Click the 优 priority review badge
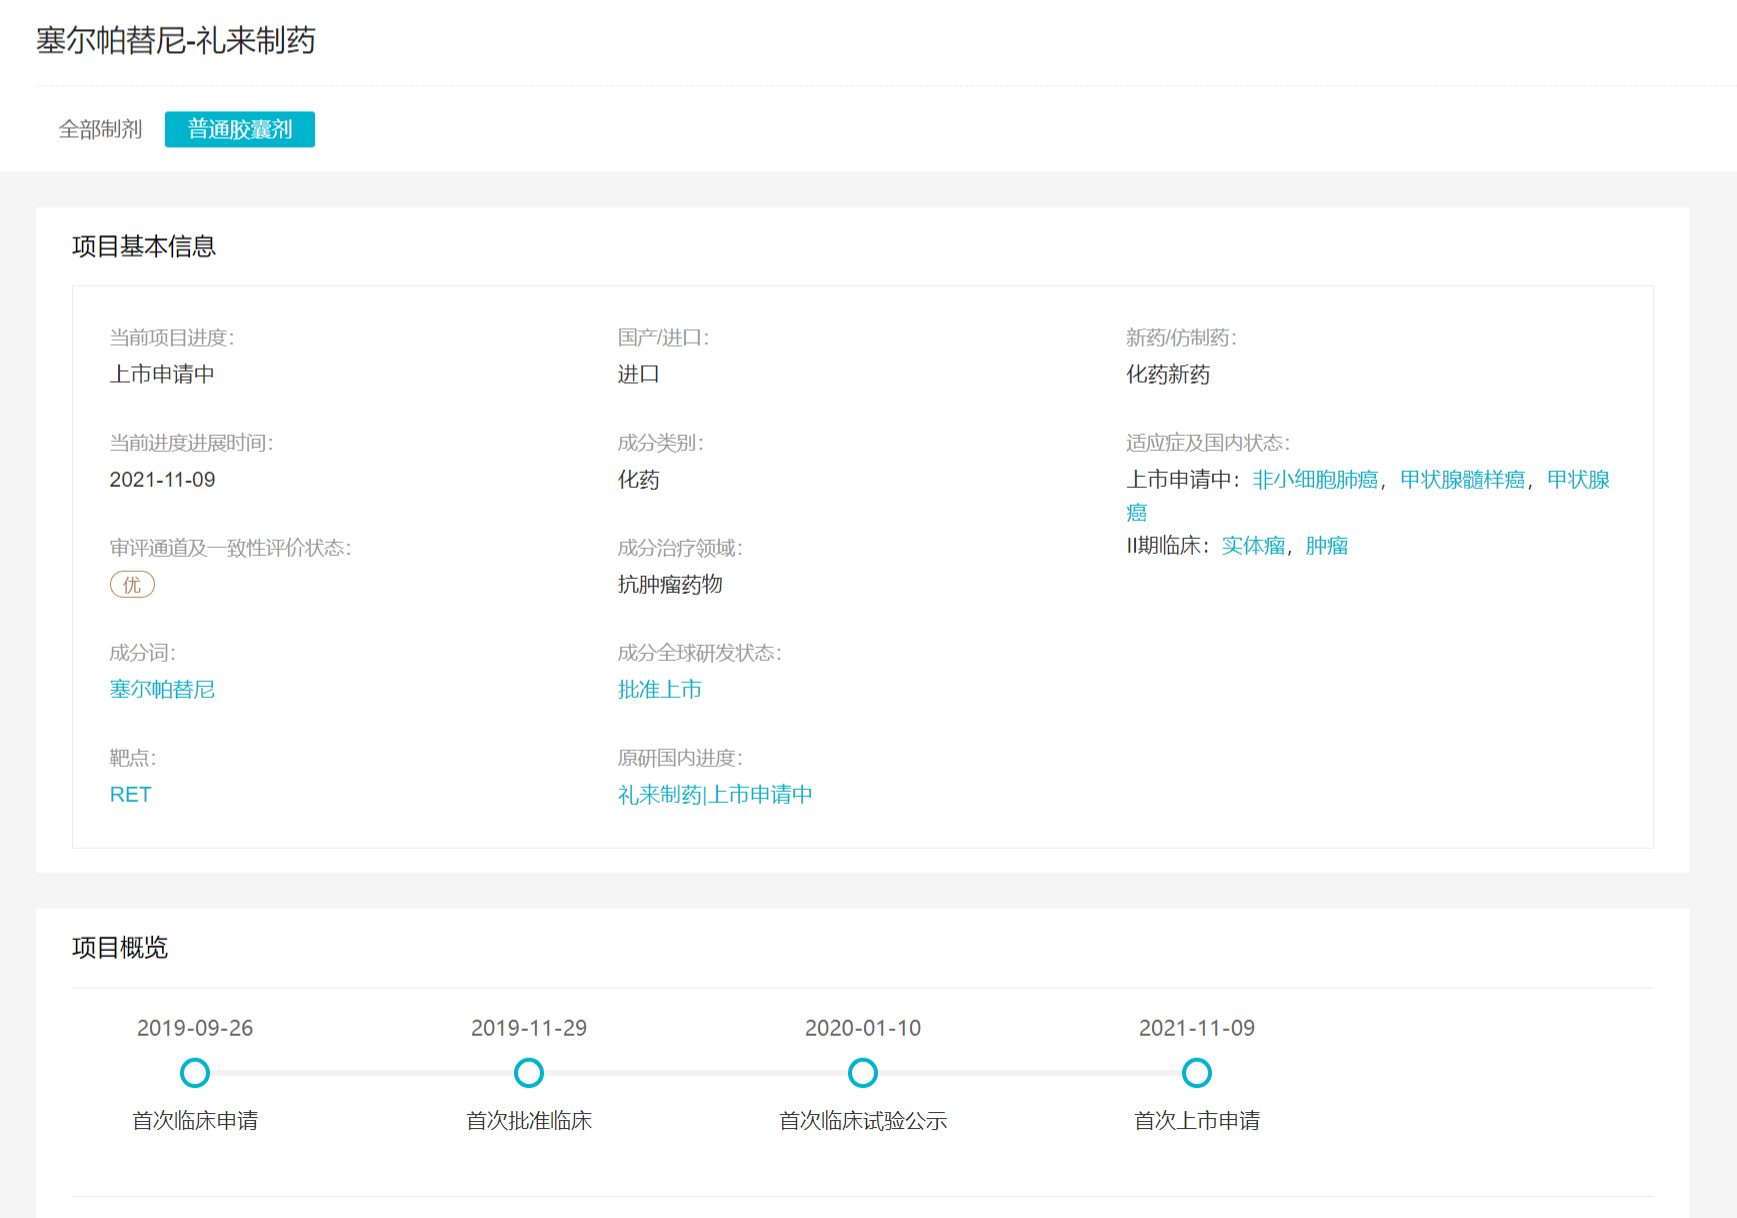Viewport: 1737px width, 1218px height. click(x=132, y=585)
